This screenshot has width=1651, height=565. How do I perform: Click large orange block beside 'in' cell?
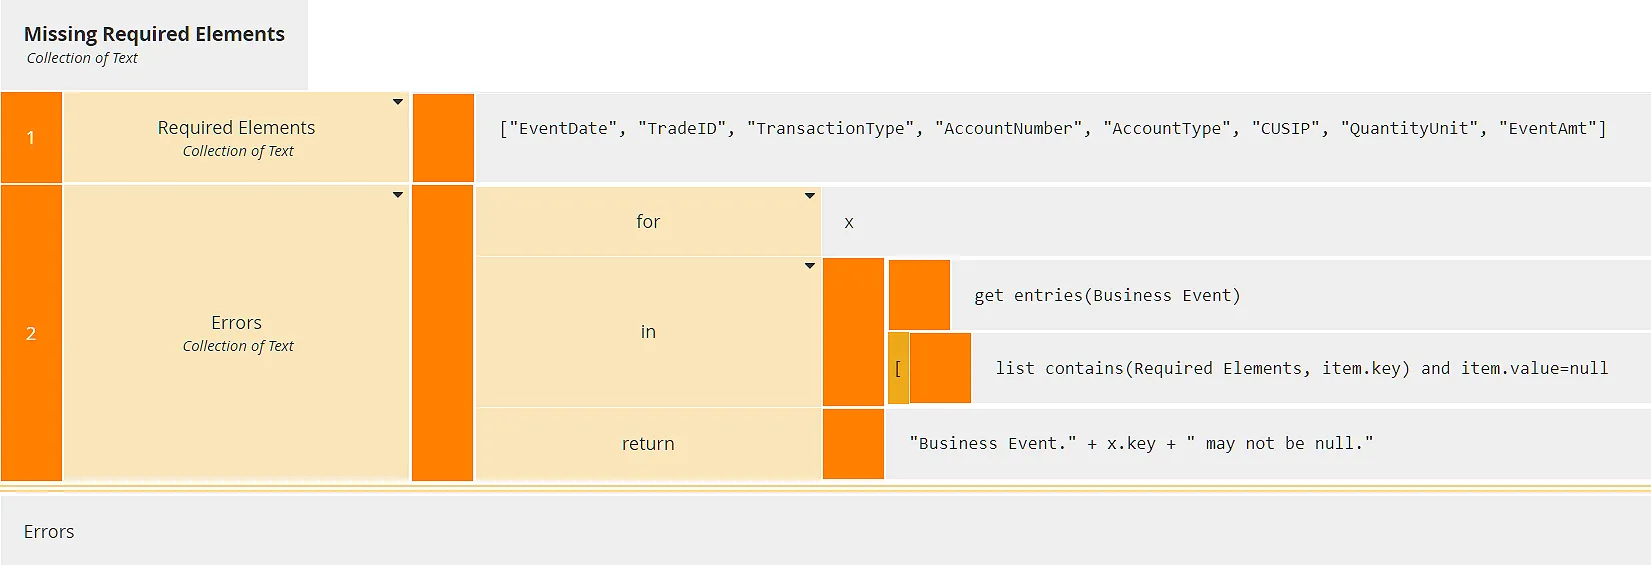[x=853, y=332]
